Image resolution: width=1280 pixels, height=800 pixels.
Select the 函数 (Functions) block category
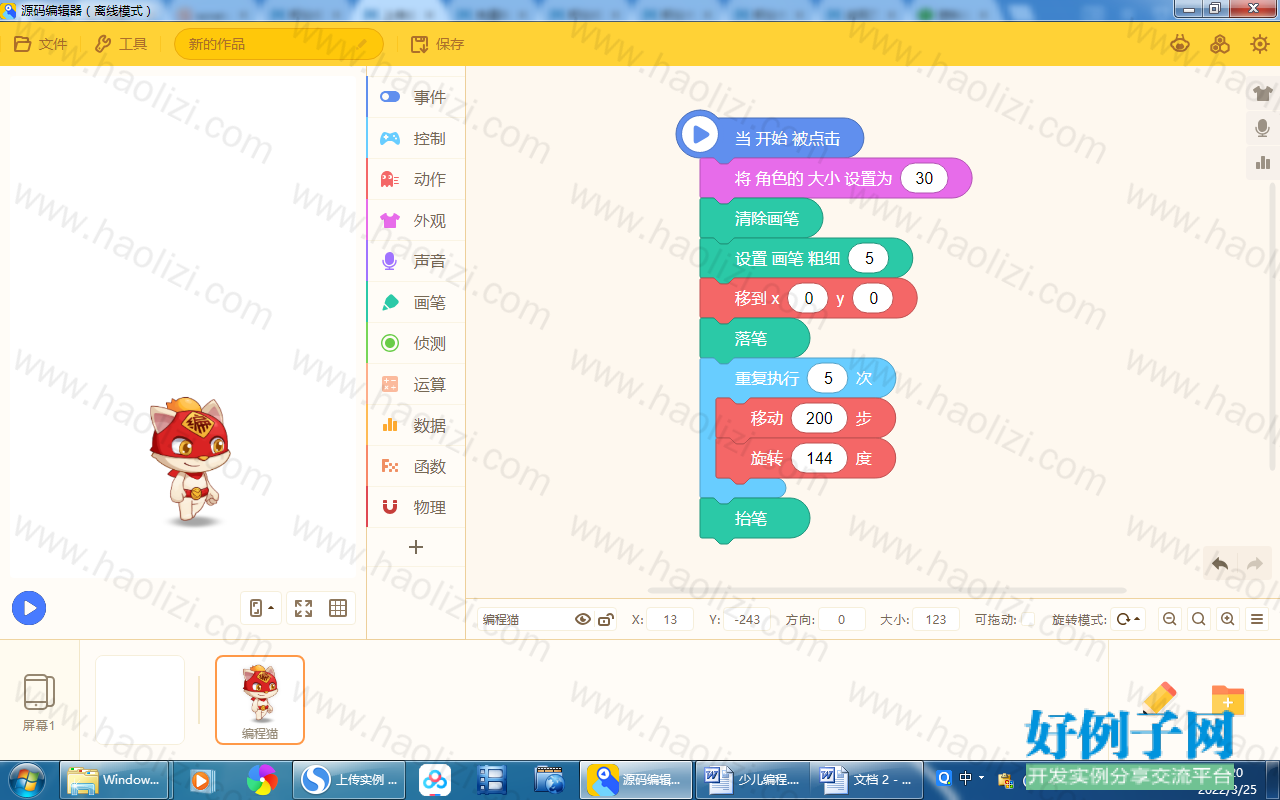[x=416, y=466]
